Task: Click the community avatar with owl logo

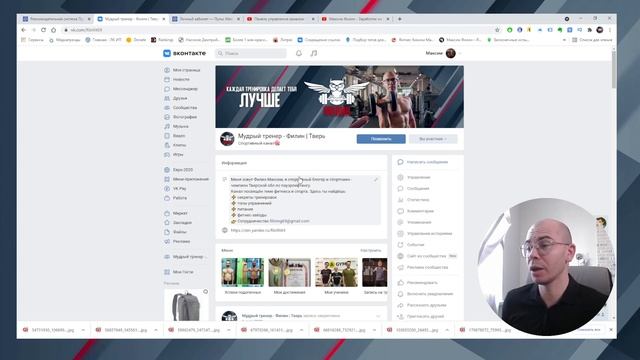Action: [227, 139]
